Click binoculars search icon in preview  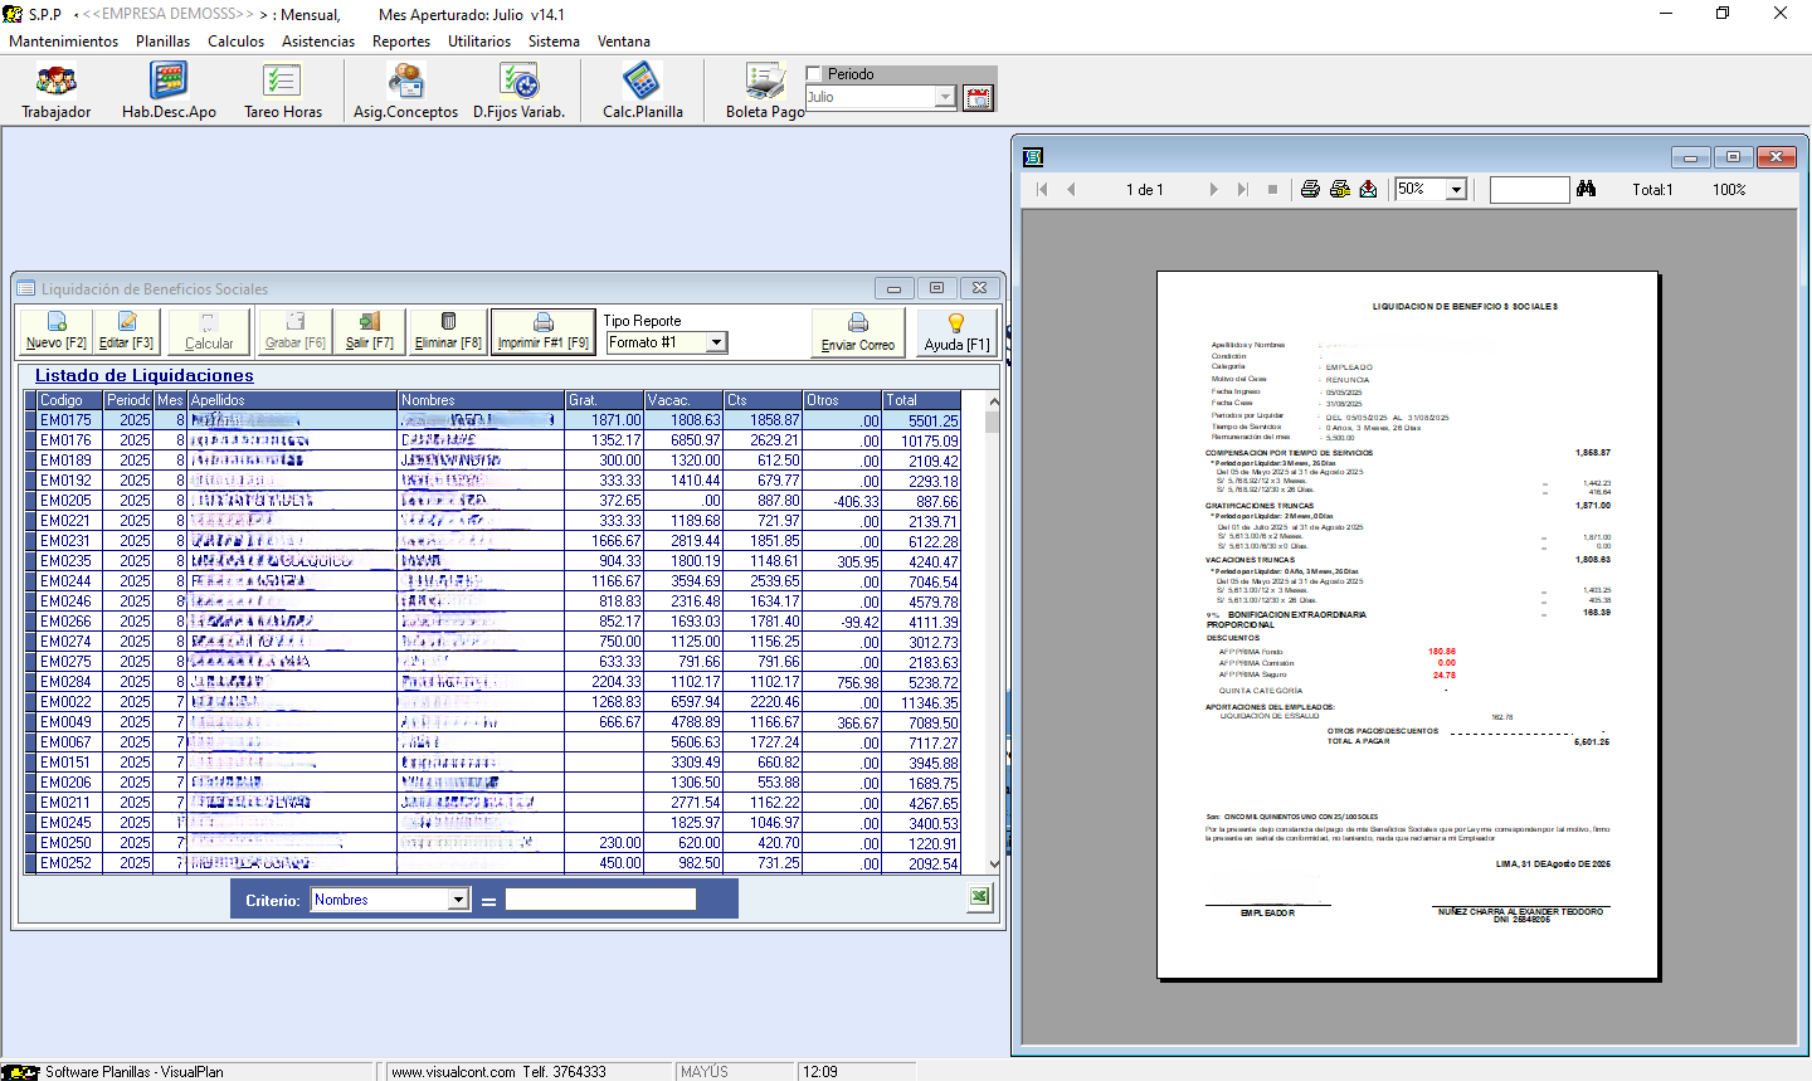tap(1586, 189)
